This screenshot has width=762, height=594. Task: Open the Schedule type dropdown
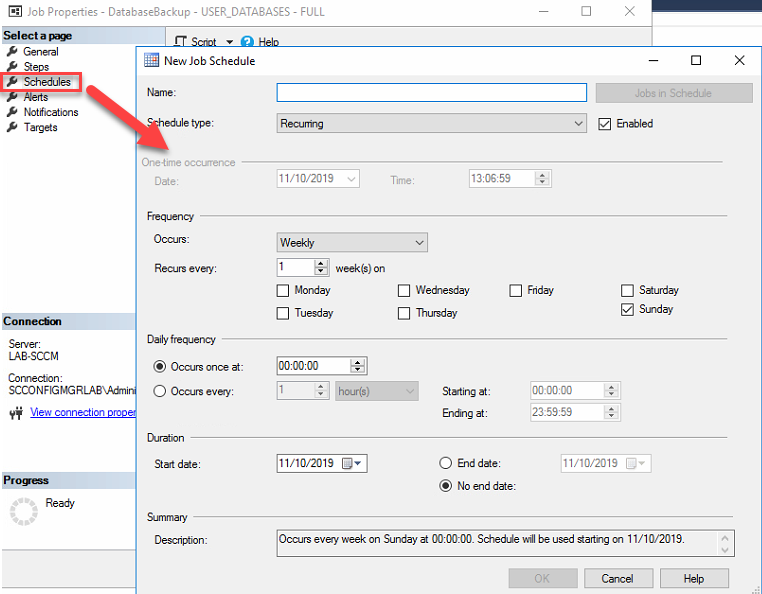432,123
